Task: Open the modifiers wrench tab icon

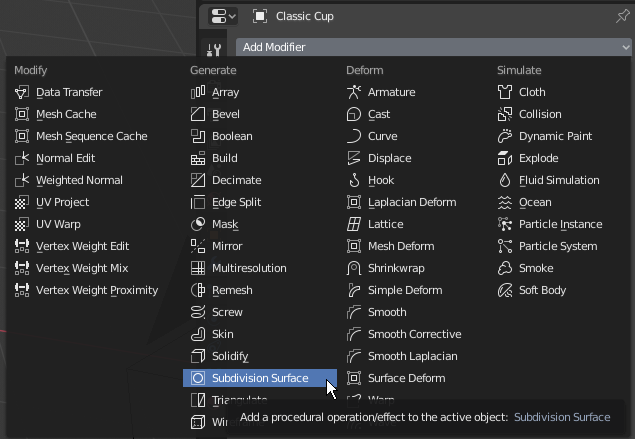Action: coord(214,49)
